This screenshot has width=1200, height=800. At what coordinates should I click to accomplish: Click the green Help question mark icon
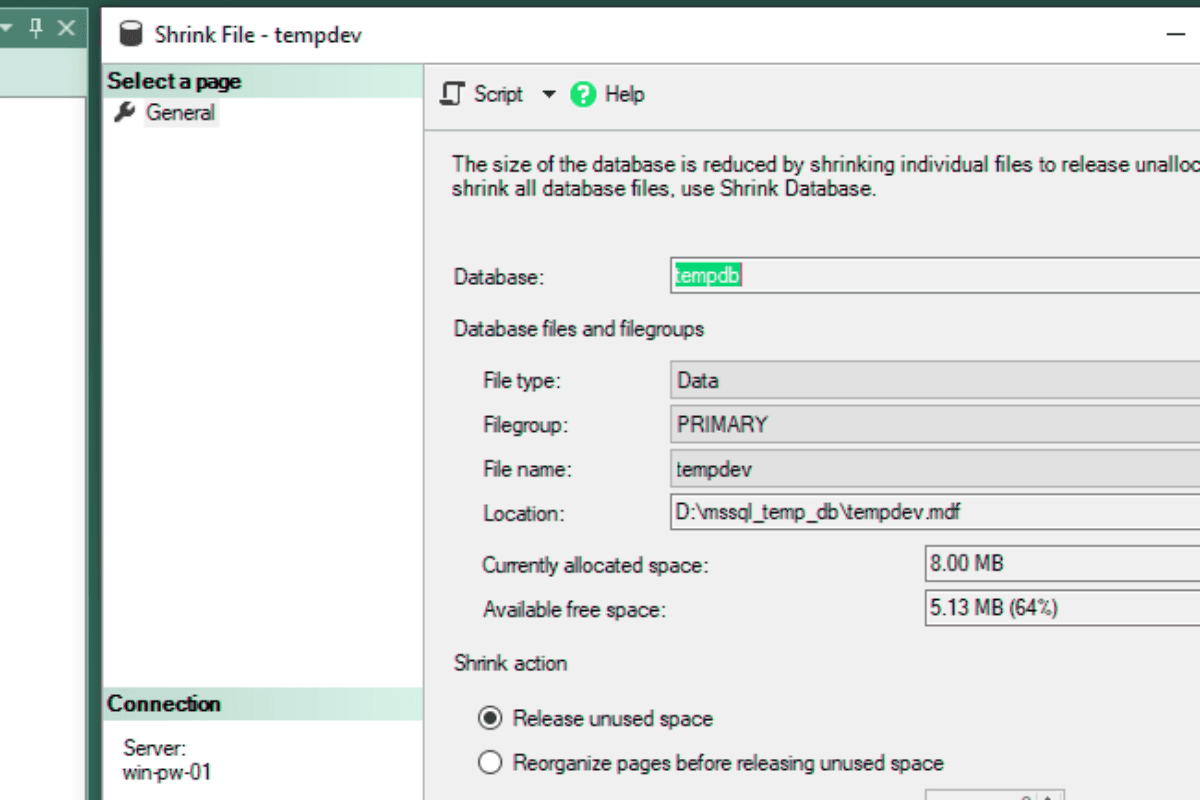pyautogui.click(x=583, y=94)
